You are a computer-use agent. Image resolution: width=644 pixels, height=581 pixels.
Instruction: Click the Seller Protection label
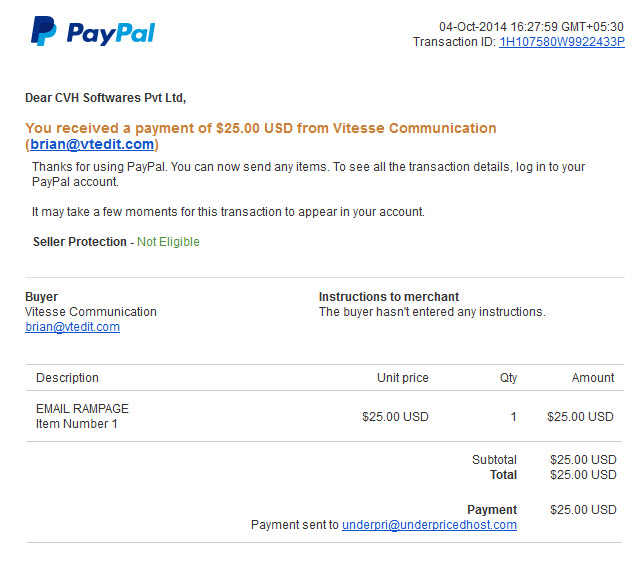[x=80, y=242]
